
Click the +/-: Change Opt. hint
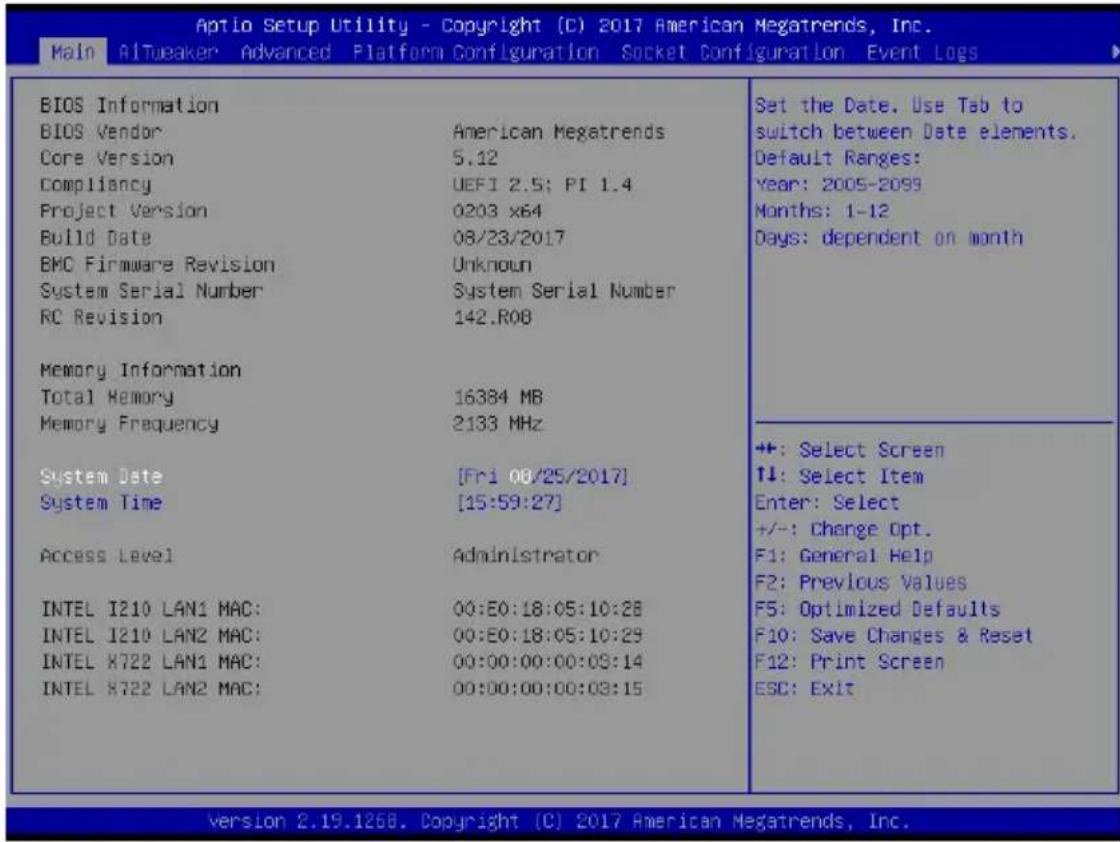[x=844, y=529]
